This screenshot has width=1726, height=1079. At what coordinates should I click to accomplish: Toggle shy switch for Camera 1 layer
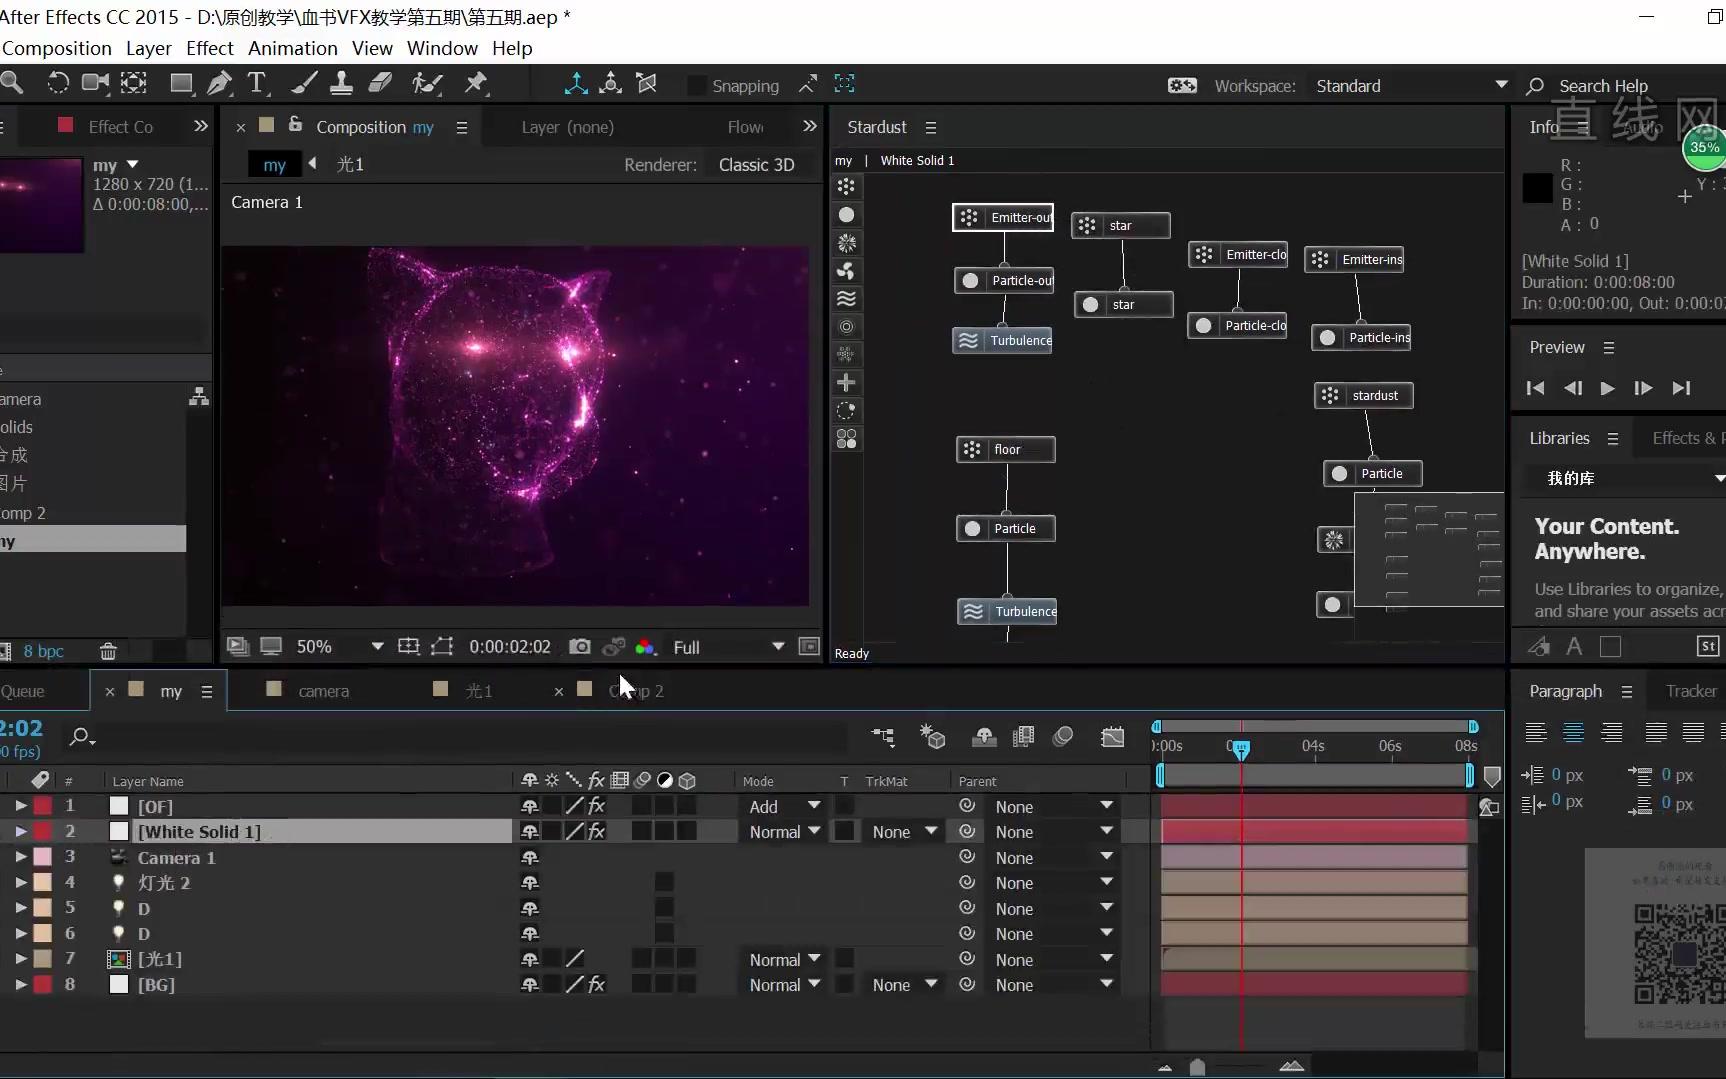530,857
